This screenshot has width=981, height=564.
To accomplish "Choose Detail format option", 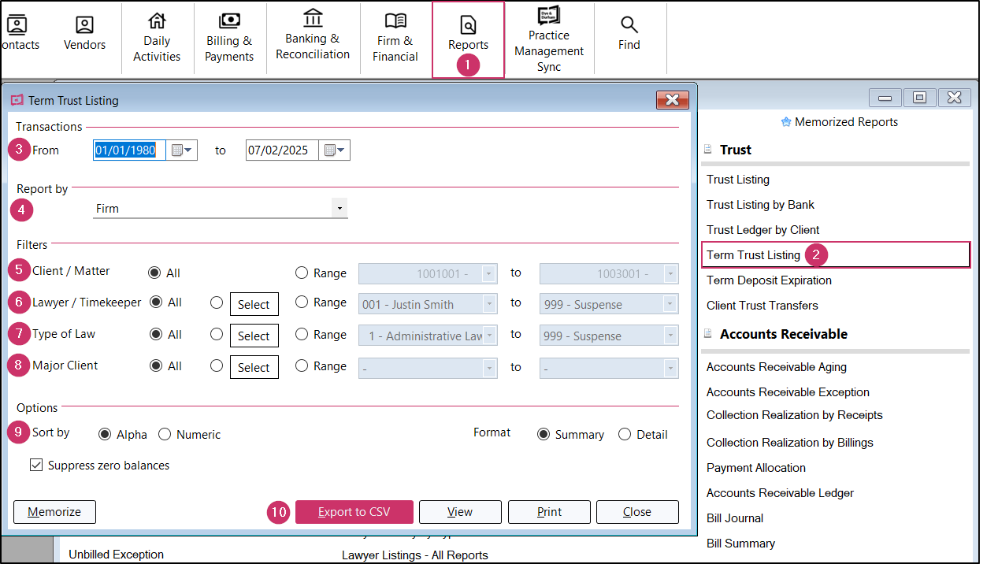I will pos(624,434).
